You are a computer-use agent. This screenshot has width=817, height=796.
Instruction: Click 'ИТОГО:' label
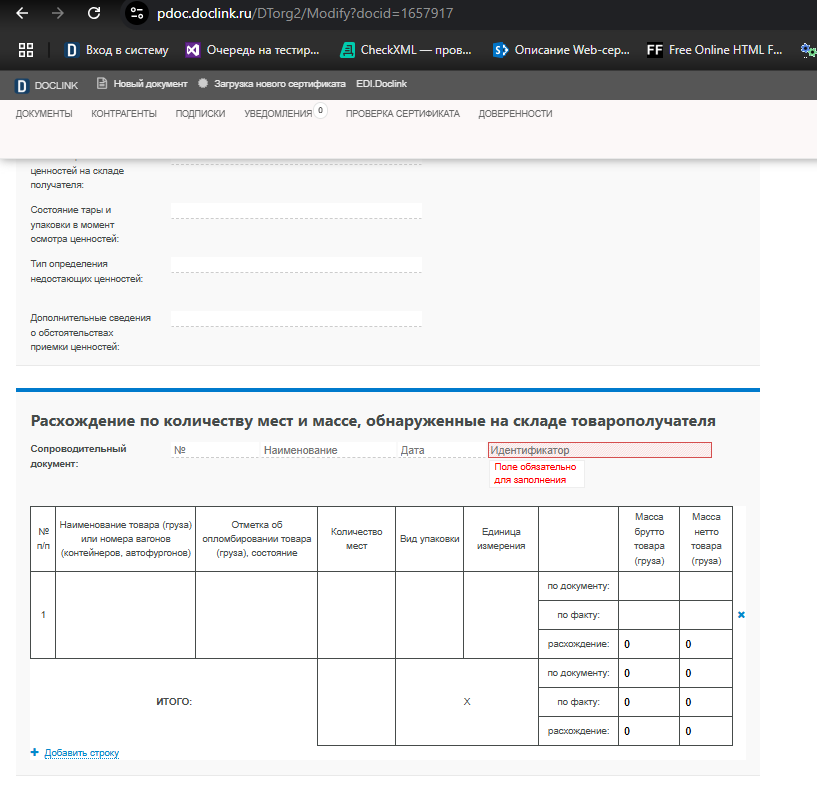pos(174,702)
